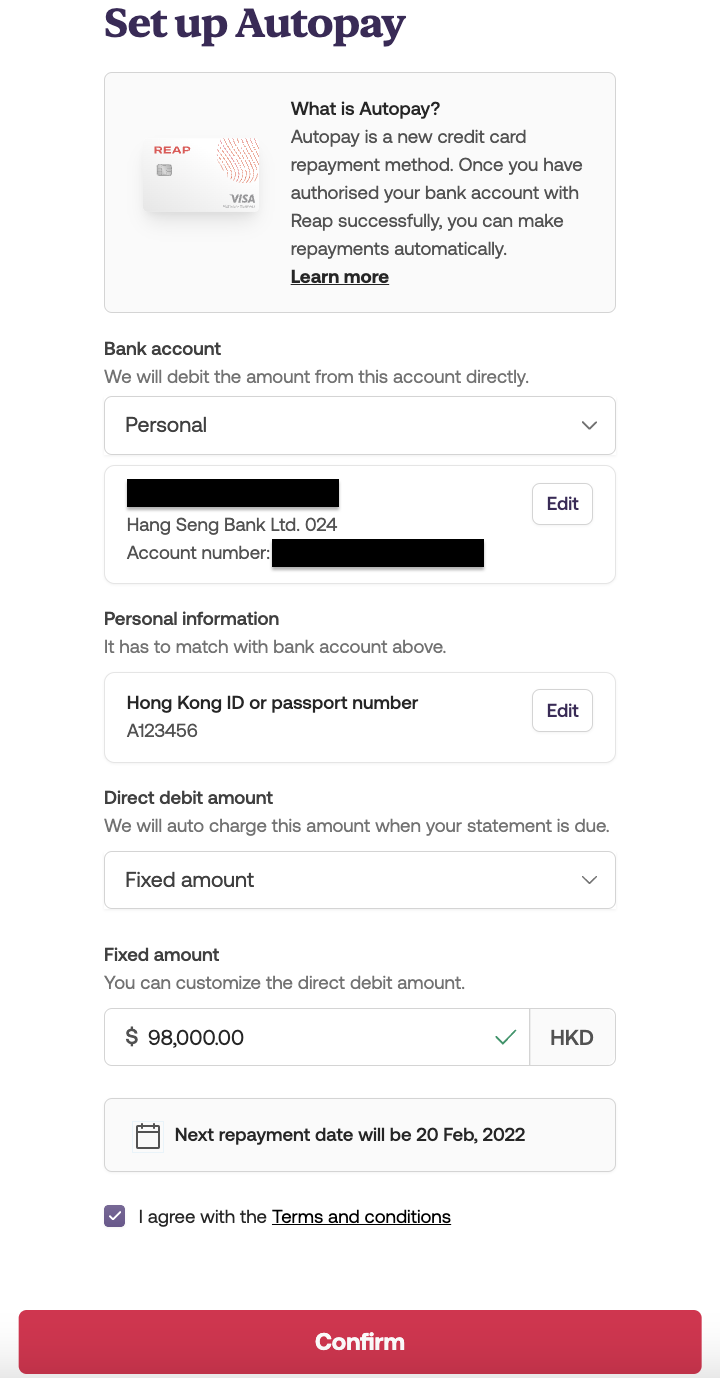Click the Next repayment date notice

[x=350, y=1135]
